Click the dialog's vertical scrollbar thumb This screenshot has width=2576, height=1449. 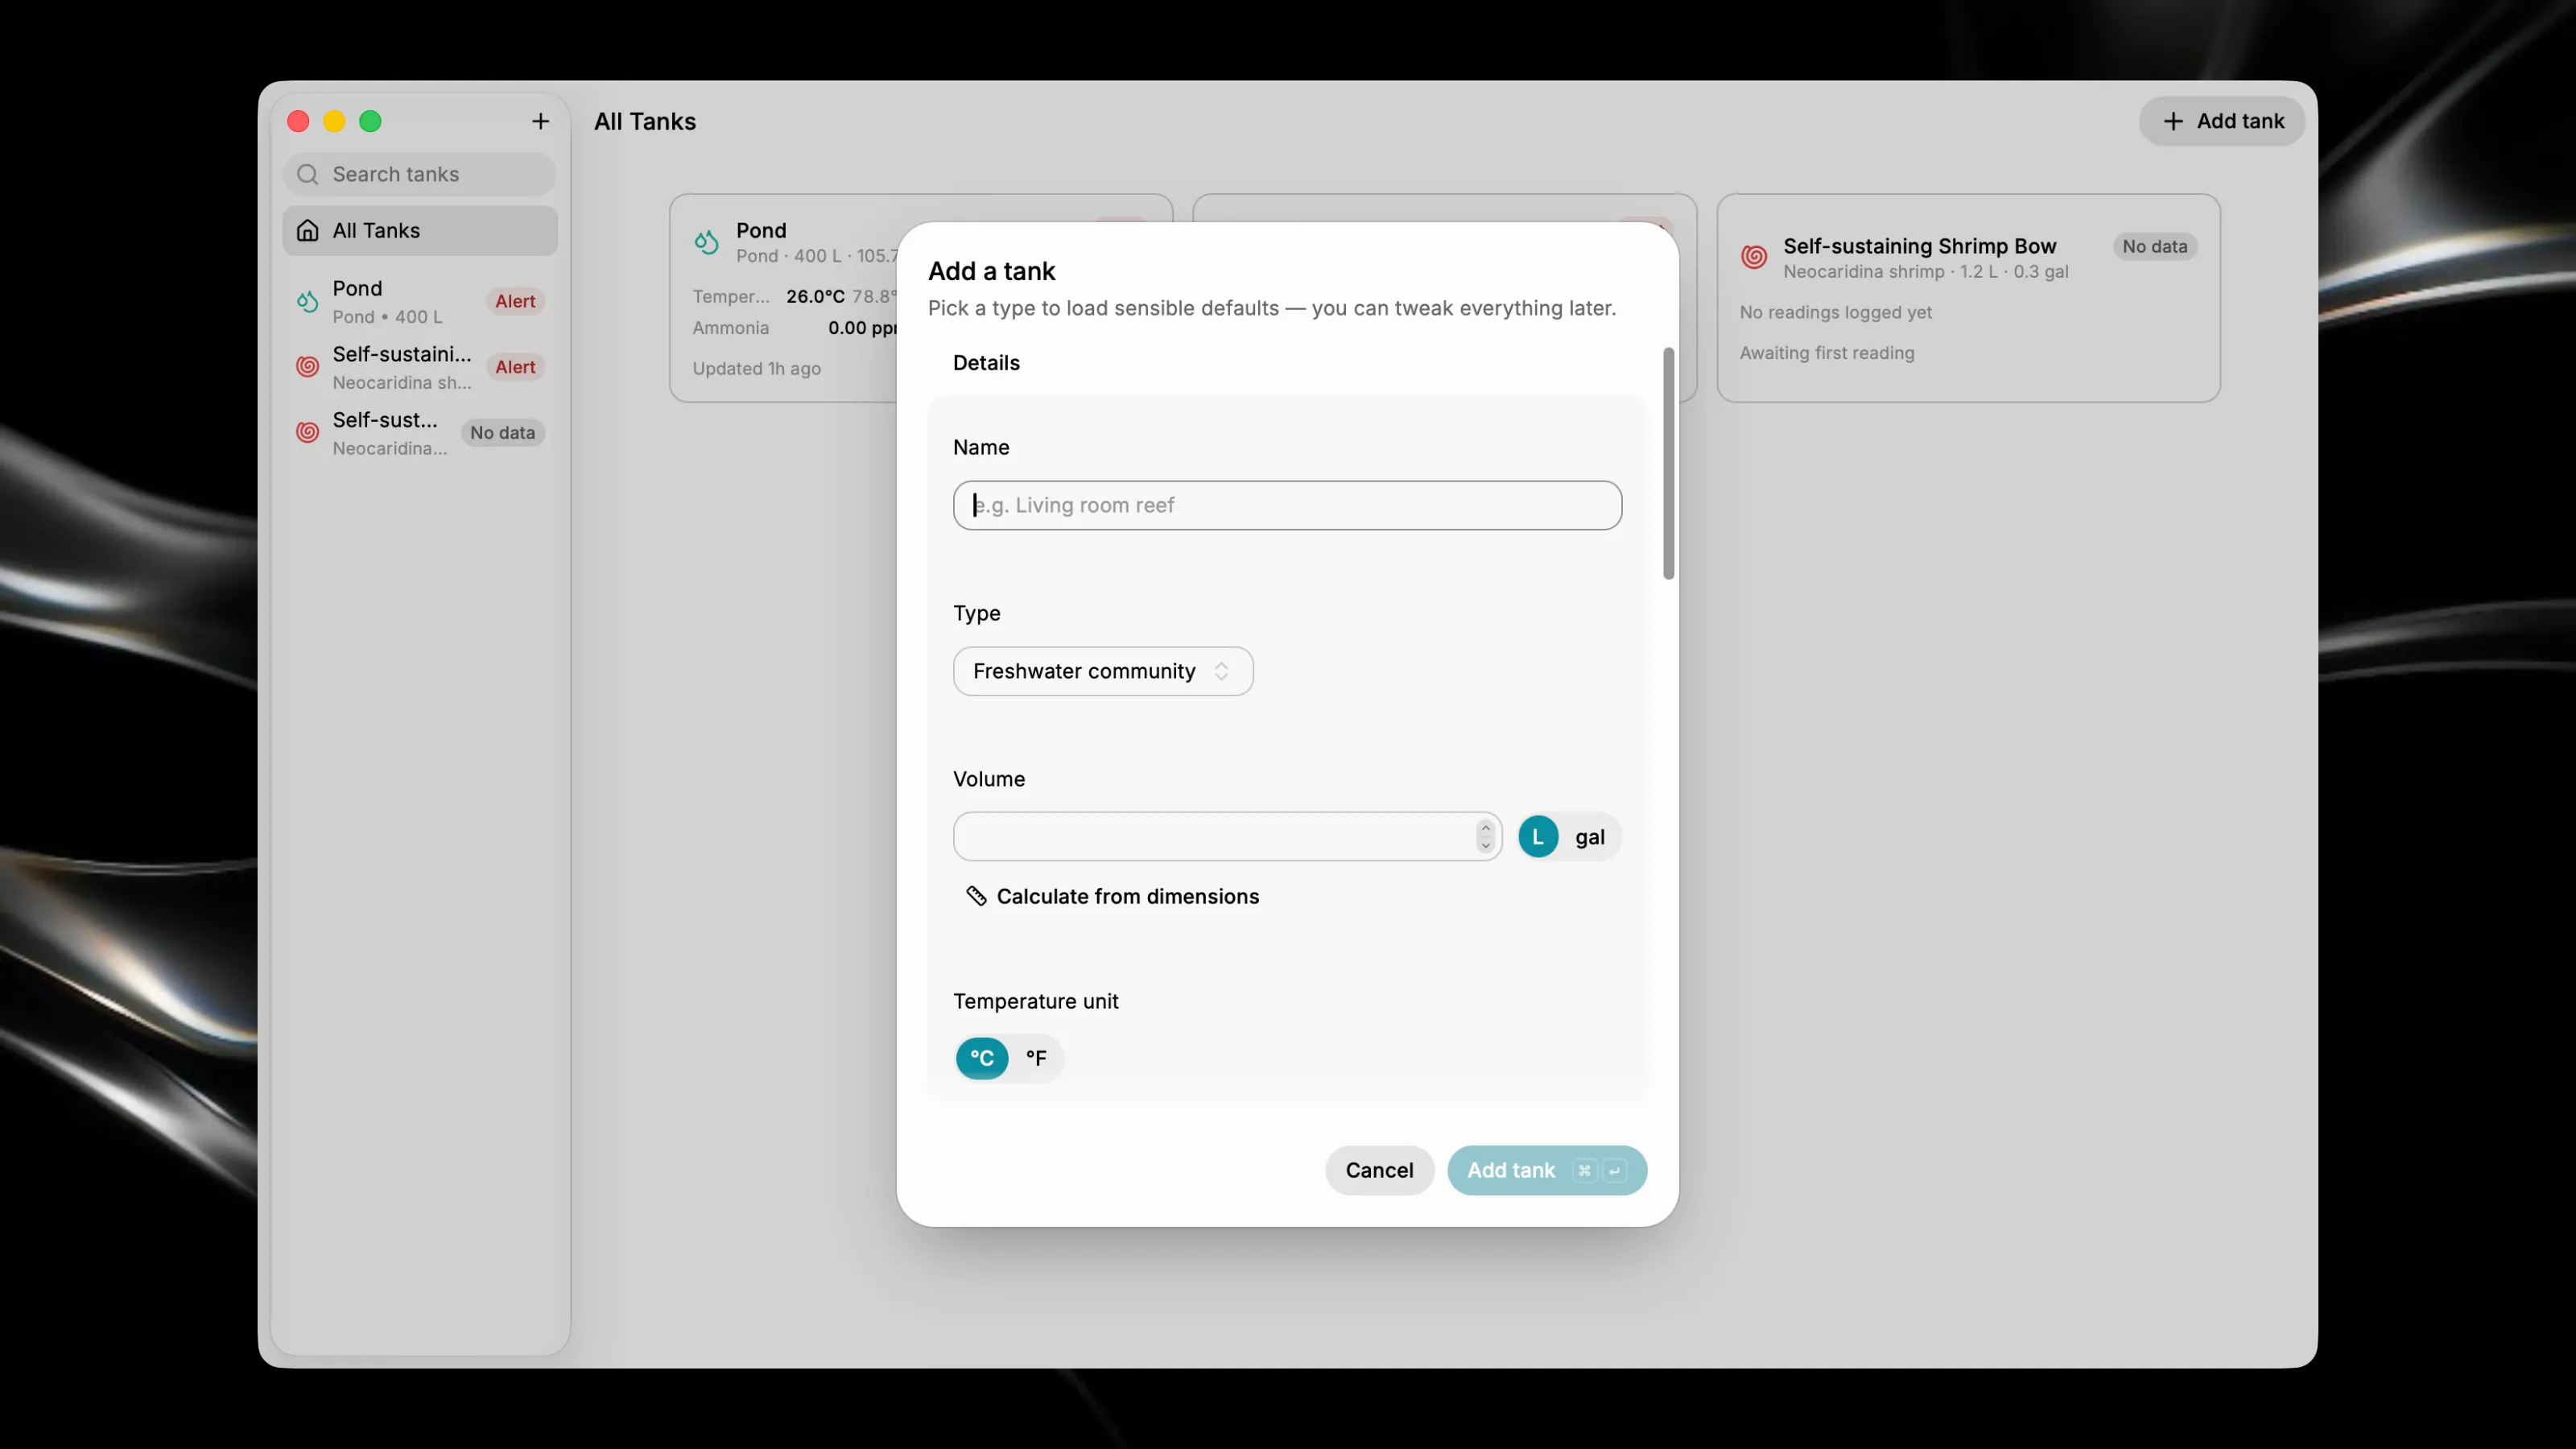(x=1668, y=463)
